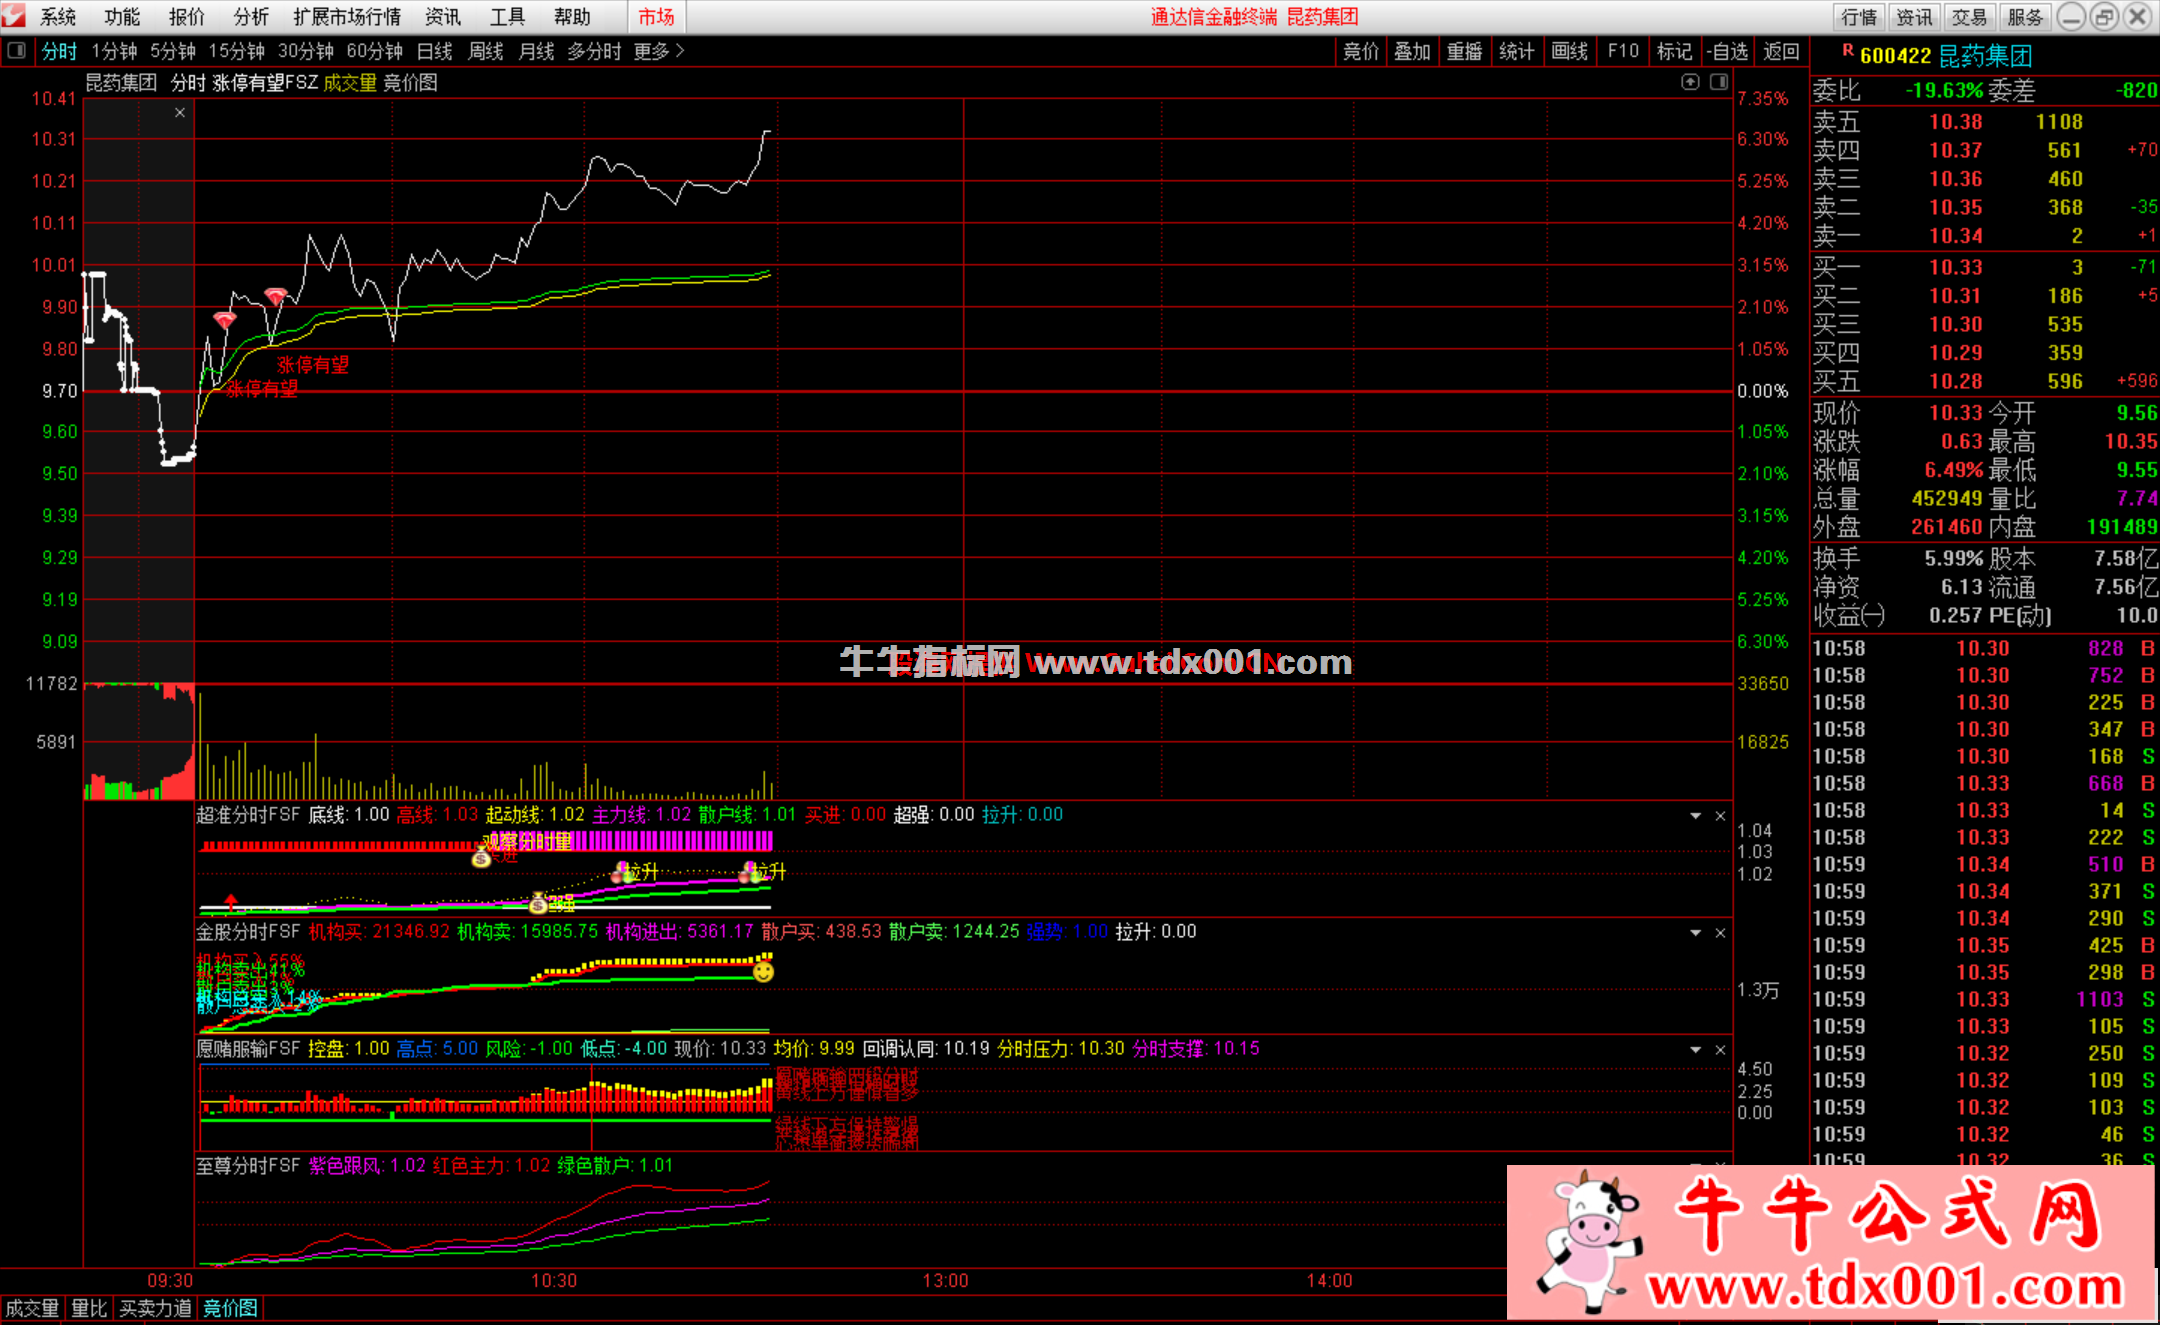
Task: Click the upload arrow icon above chart
Action: click(x=1690, y=82)
